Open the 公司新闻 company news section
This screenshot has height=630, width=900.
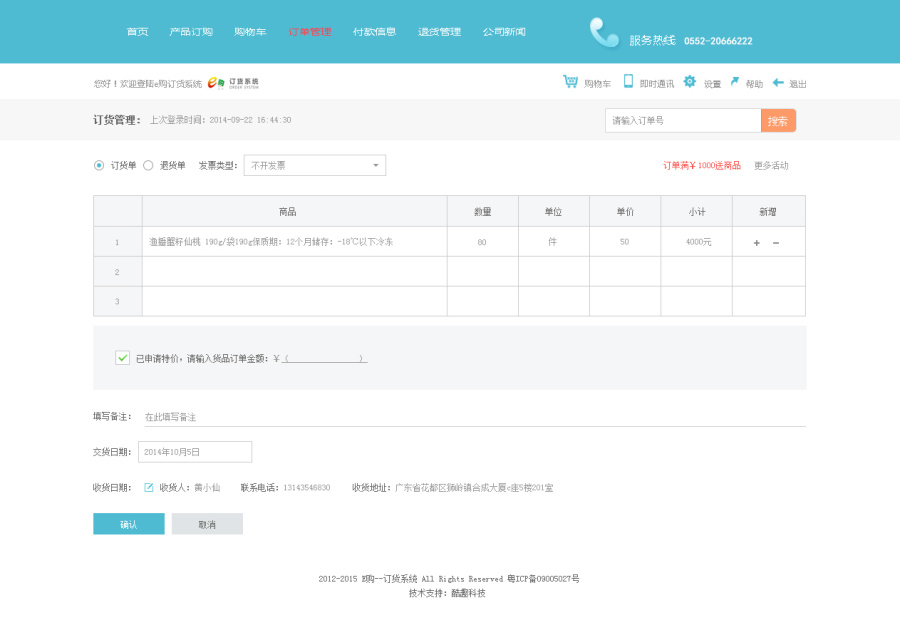tap(504, 31)
